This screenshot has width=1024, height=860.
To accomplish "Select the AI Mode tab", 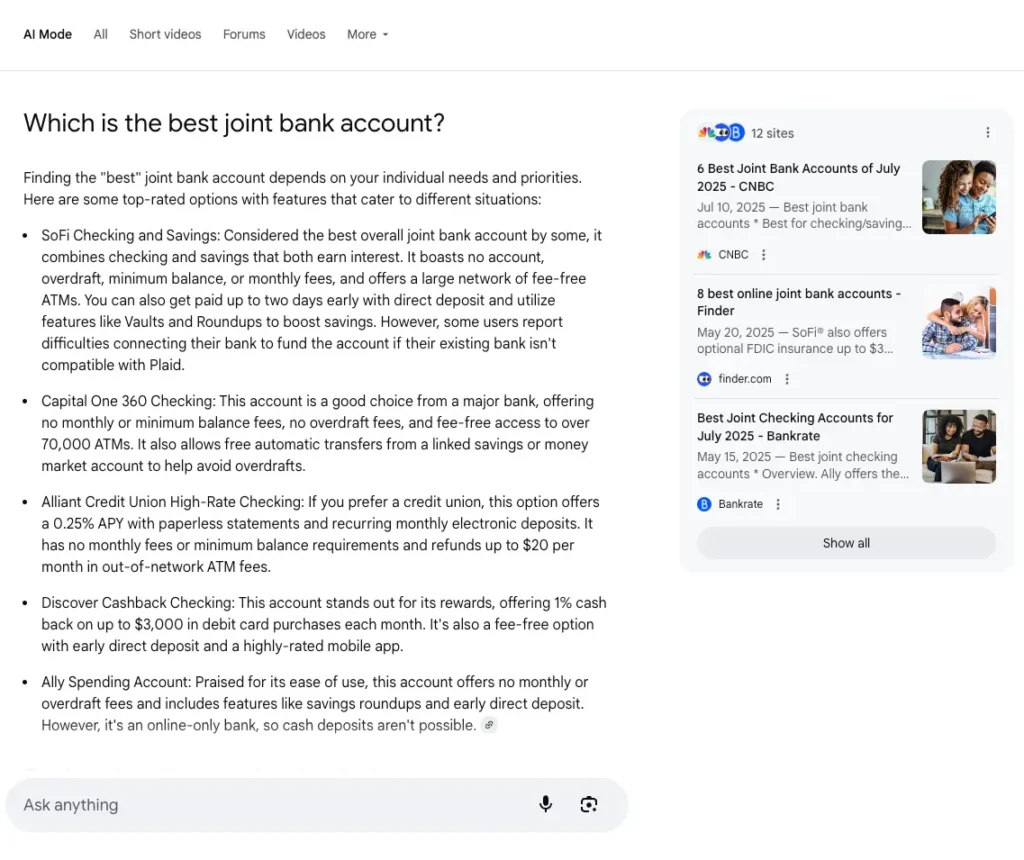I will tap(48, 35).
